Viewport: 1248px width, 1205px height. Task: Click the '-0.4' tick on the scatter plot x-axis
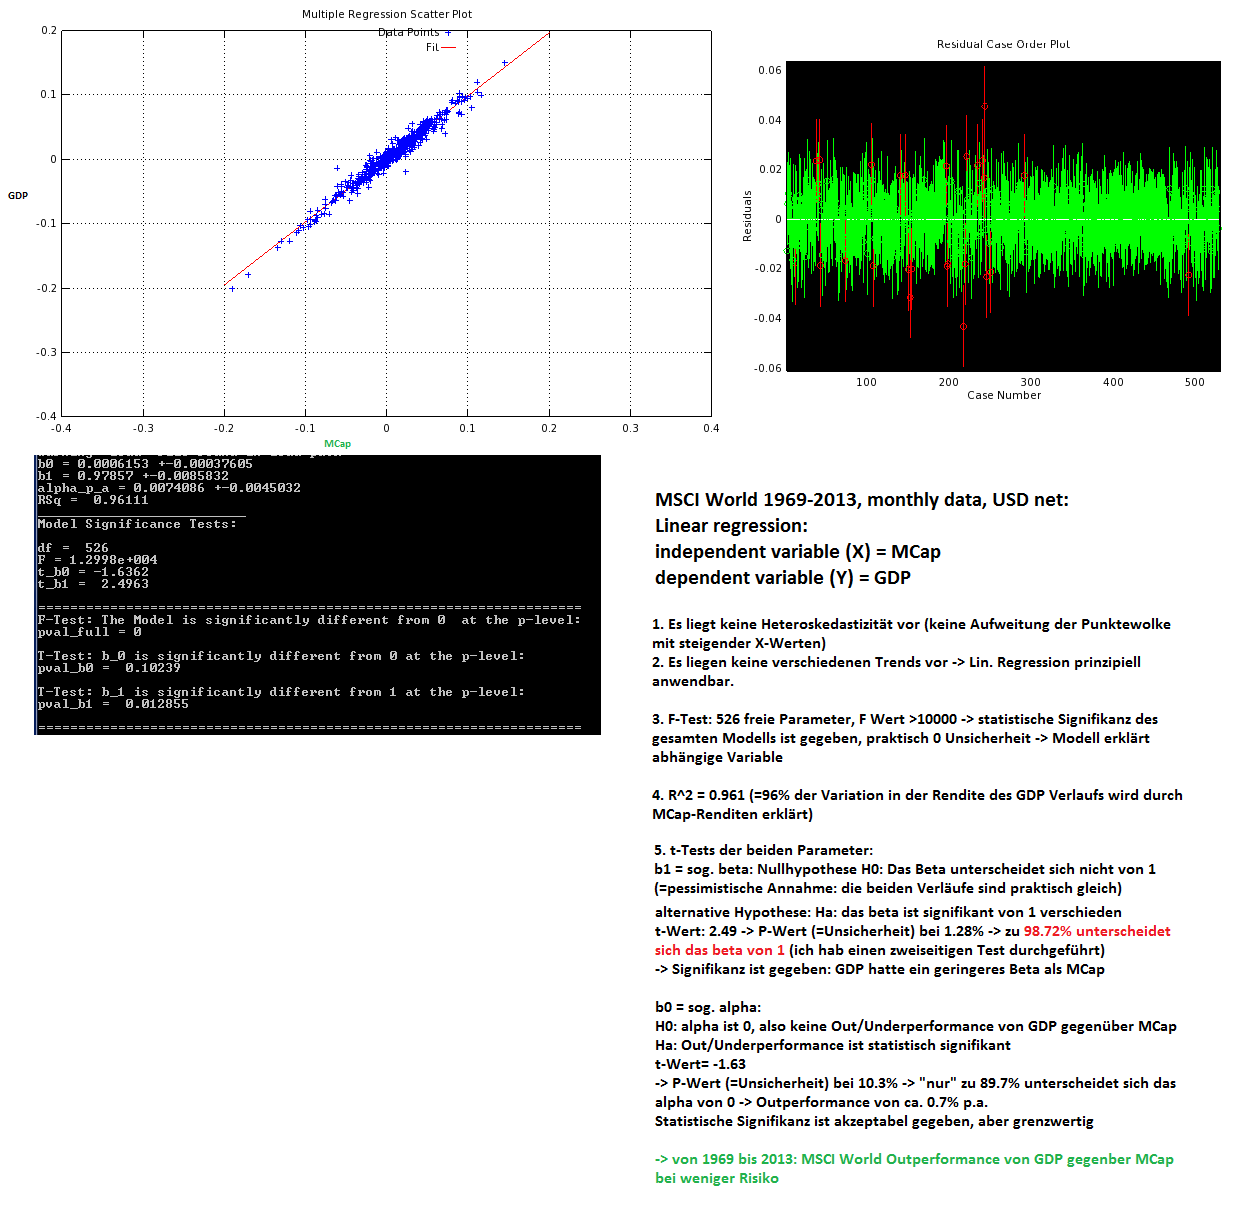pos(62,428)
